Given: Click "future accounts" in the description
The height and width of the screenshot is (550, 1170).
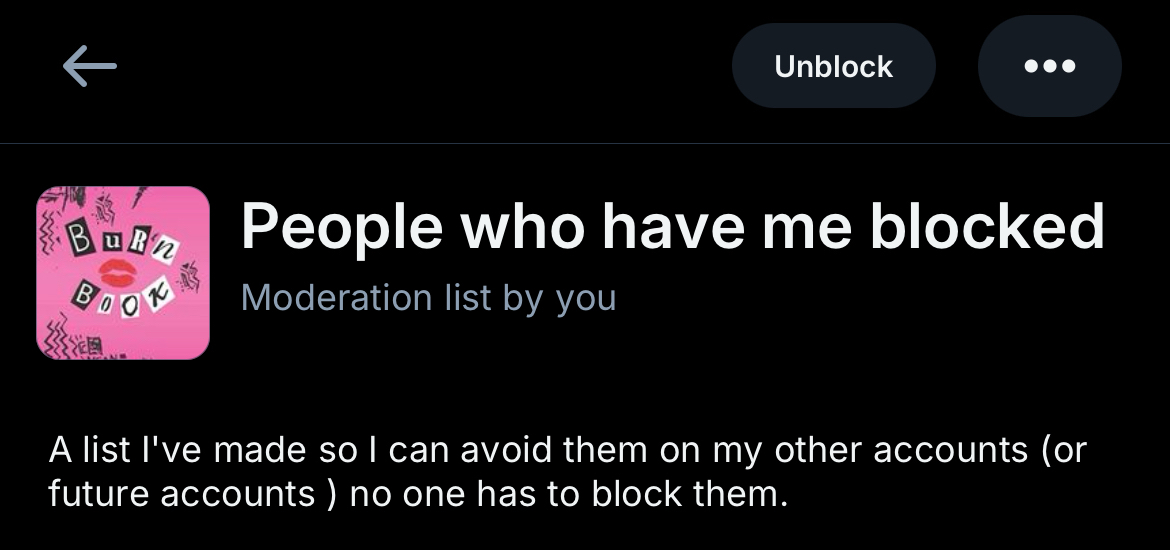Looking at the screenshot, I should click(x=181, y=494).
